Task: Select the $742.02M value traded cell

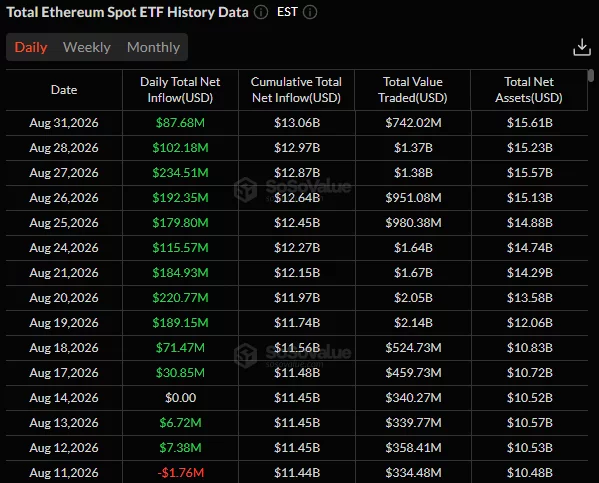Action: pos(413,123)
